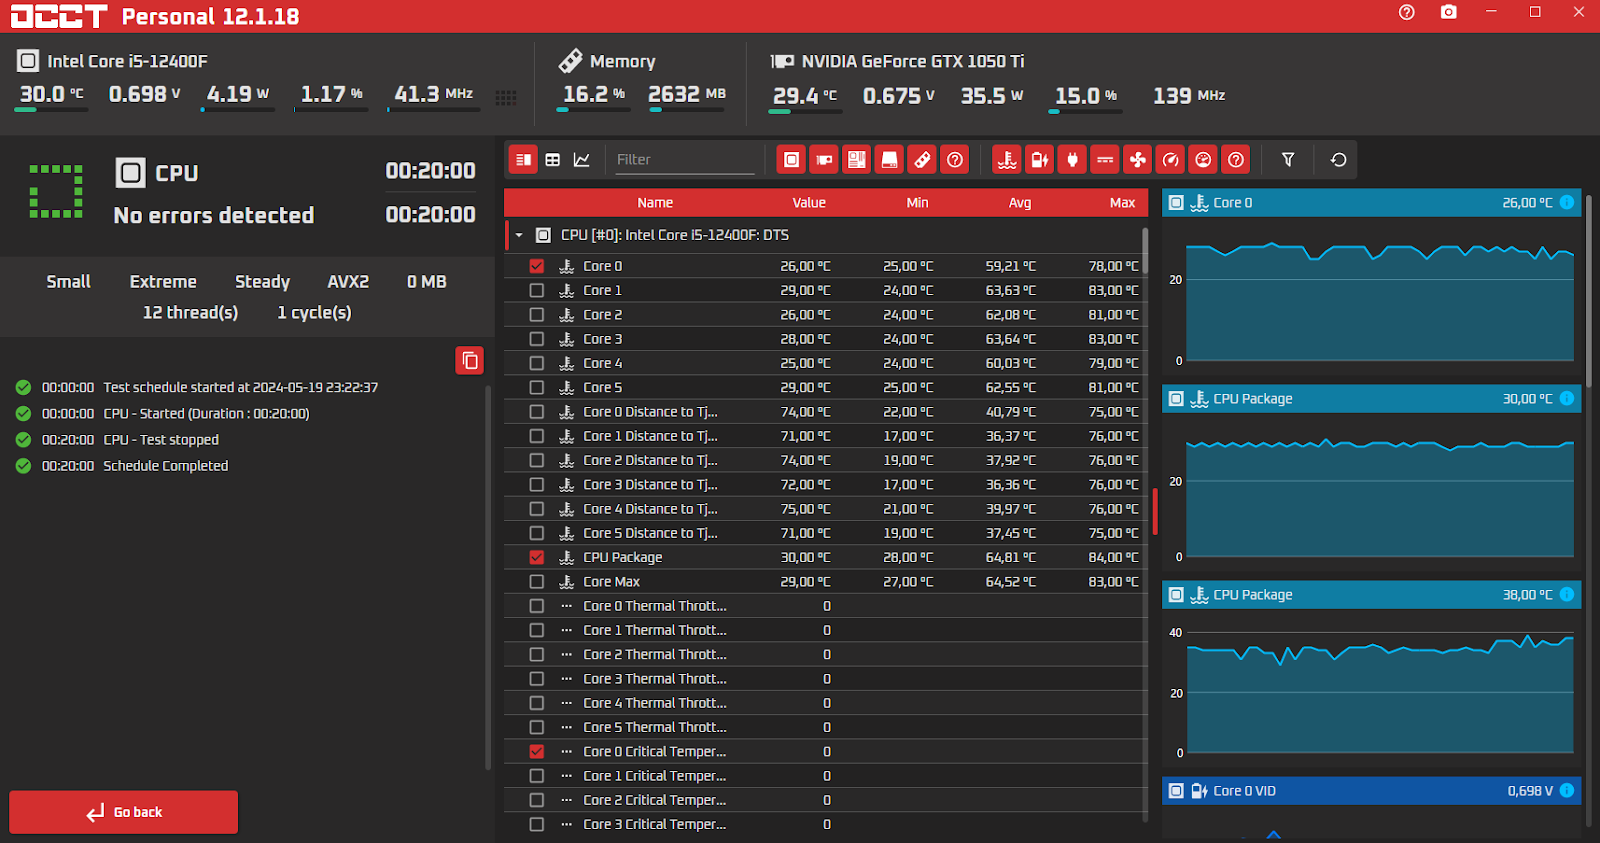The height and width of the screenshot is (843, 1600).
Task: Select the Core 5 Thermal Throttling row
Action: (x=825, y=727)
